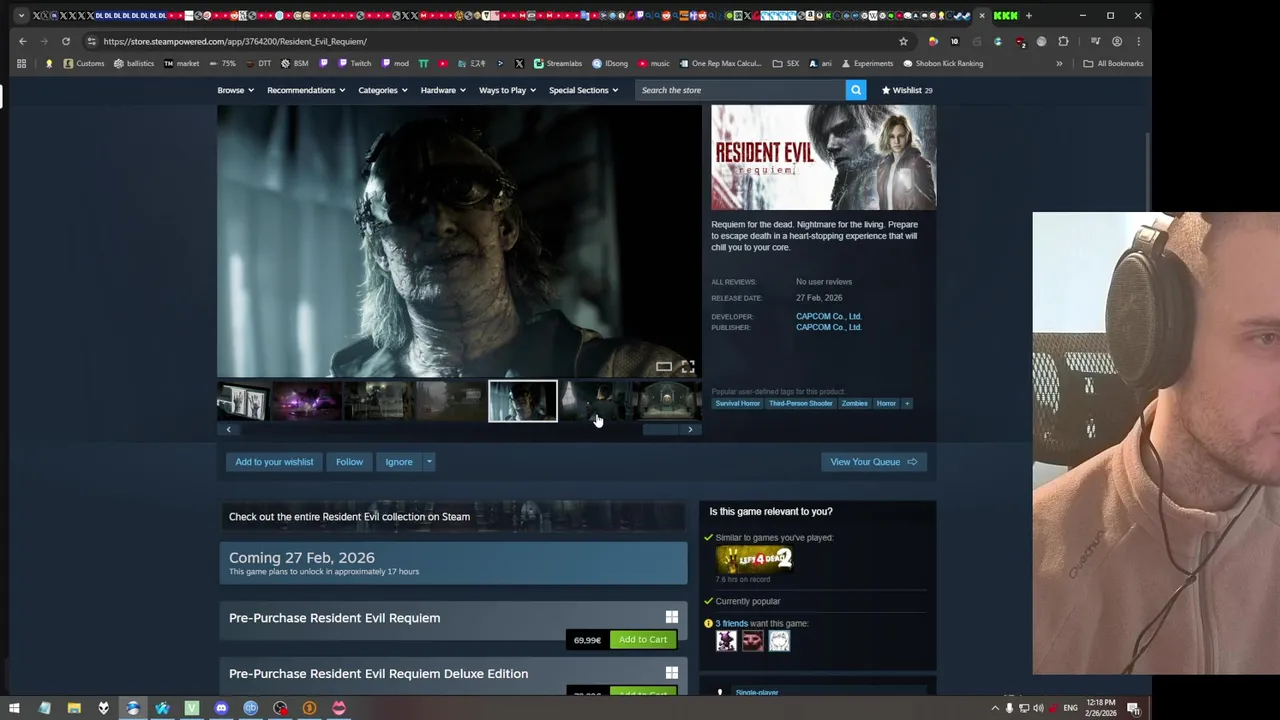Click the plus button to add a tag
The width and height of the screenshot is (1280, 720).
point(907,403)
